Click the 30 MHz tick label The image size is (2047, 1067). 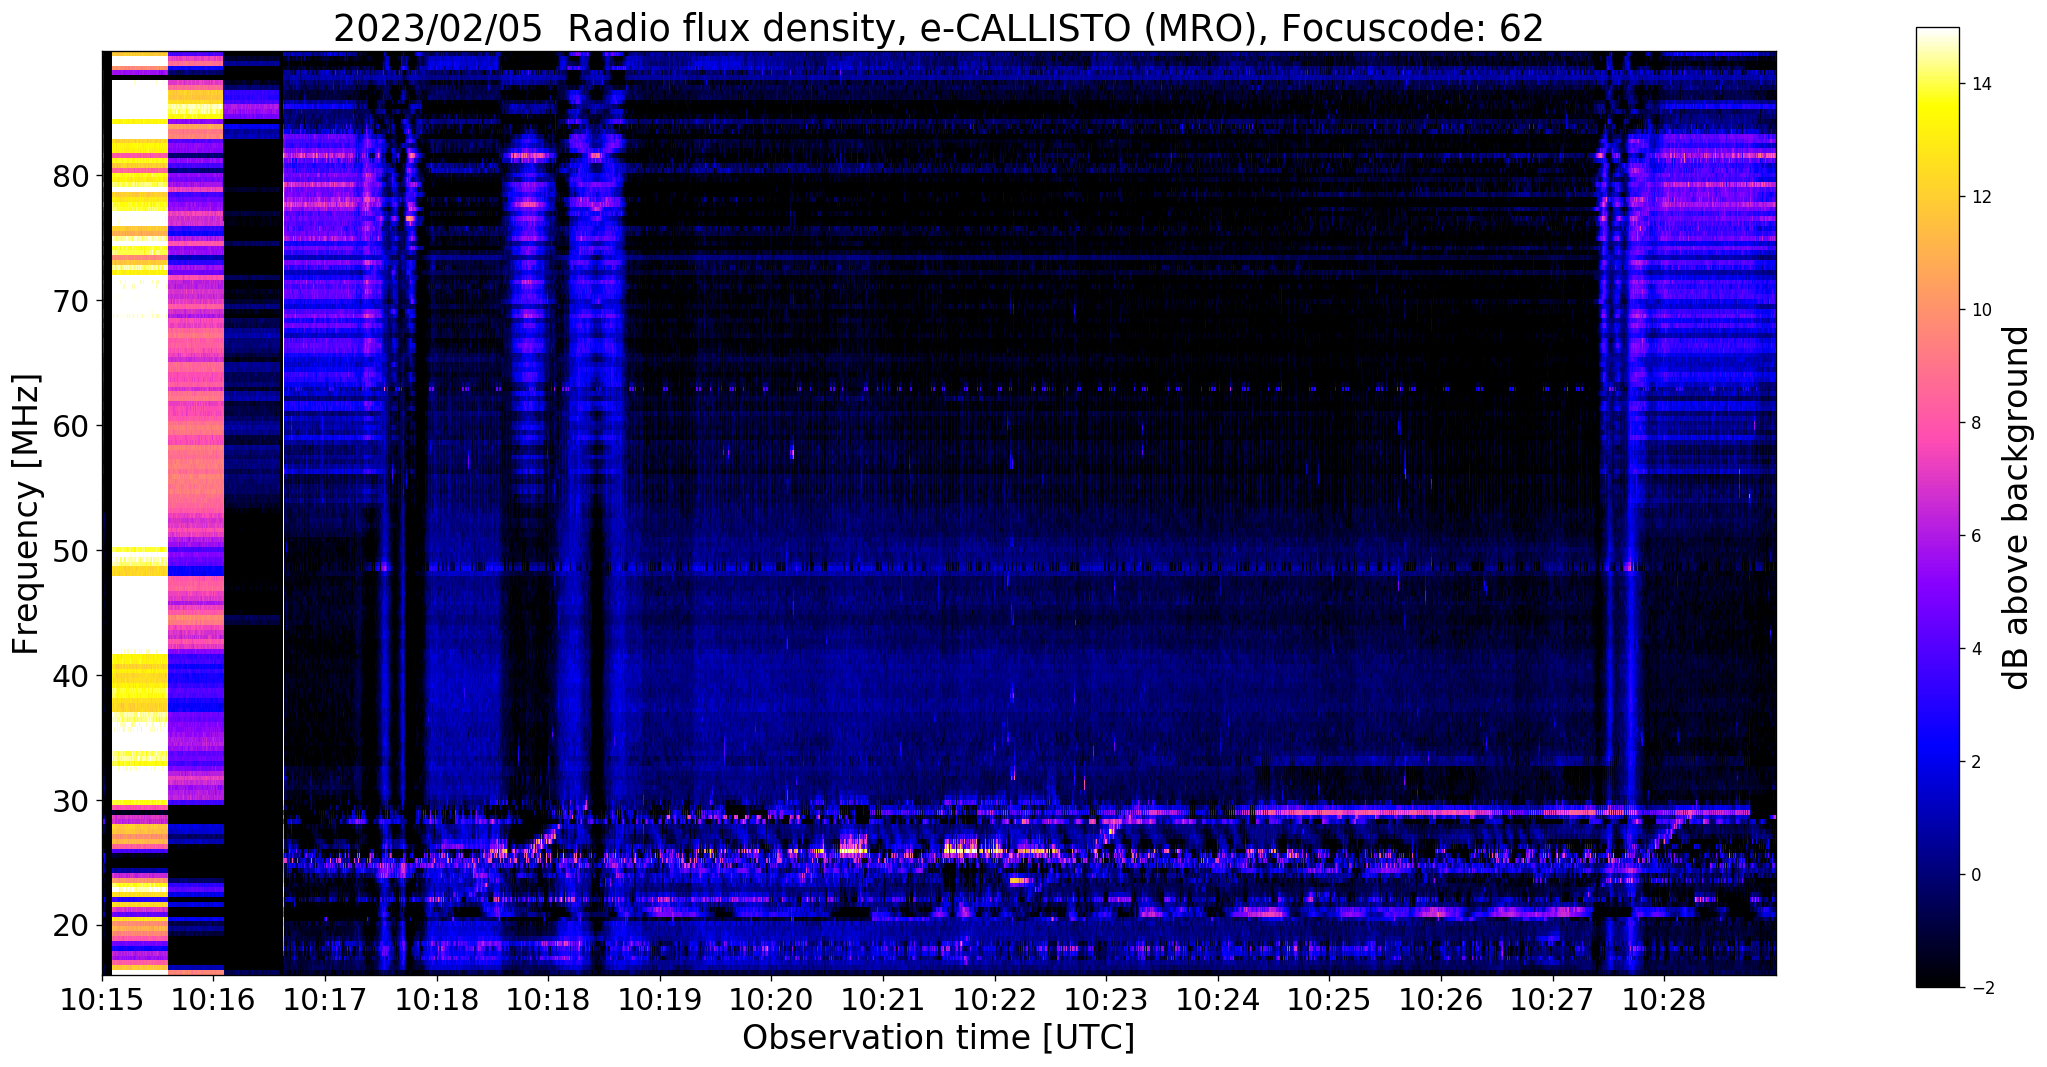coord(71,801)
